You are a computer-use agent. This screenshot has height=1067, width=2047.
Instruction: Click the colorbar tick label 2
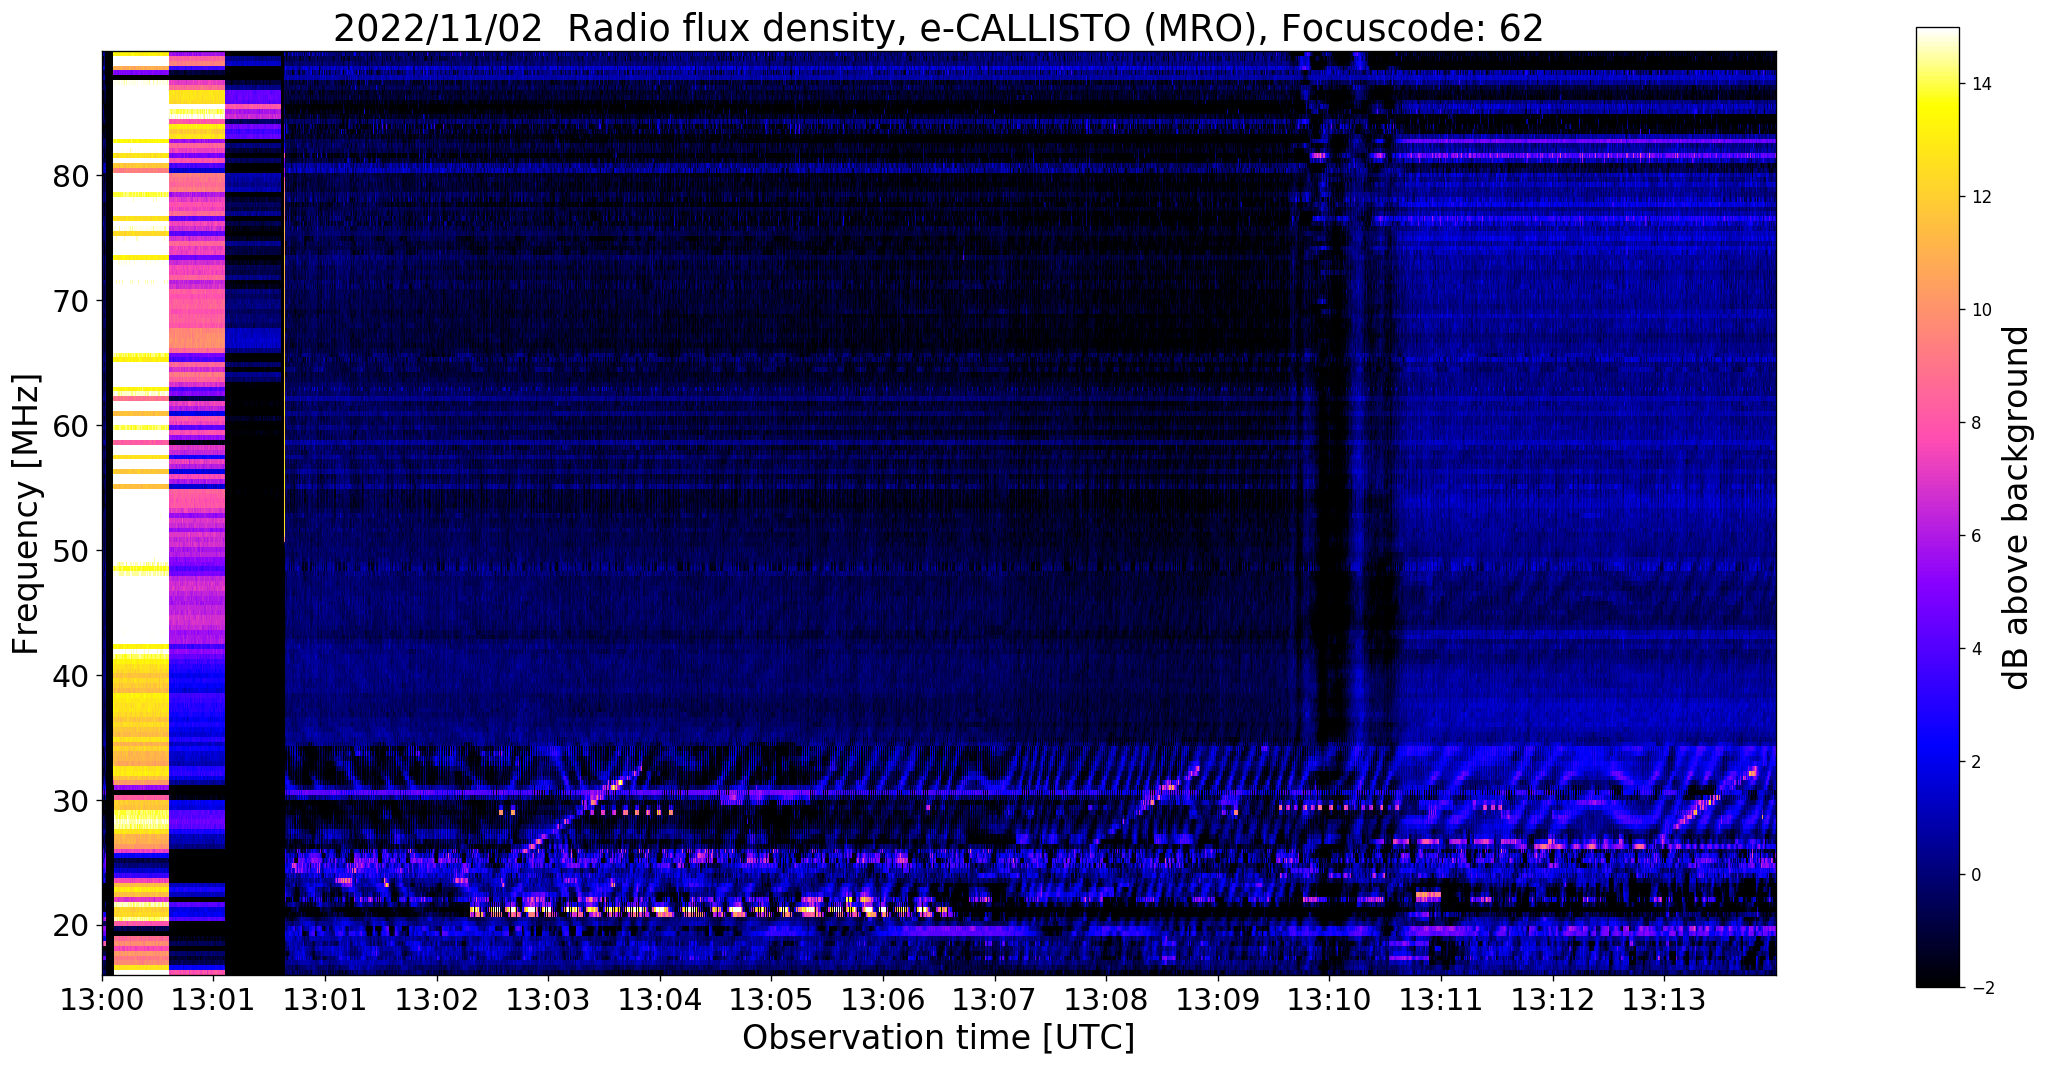[1976, 762]
